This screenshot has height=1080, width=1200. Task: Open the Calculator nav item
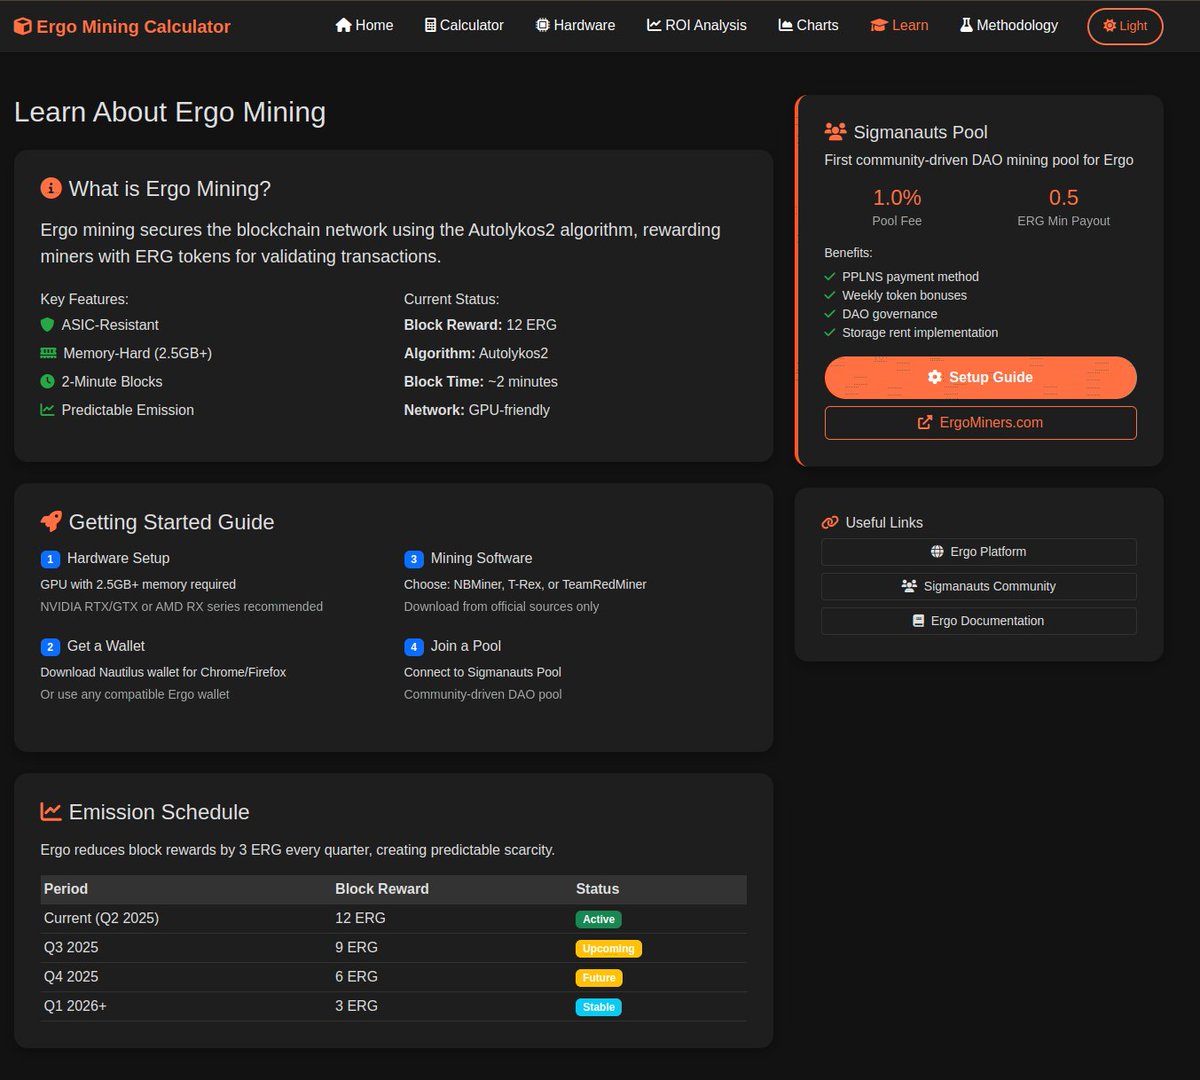464,25
